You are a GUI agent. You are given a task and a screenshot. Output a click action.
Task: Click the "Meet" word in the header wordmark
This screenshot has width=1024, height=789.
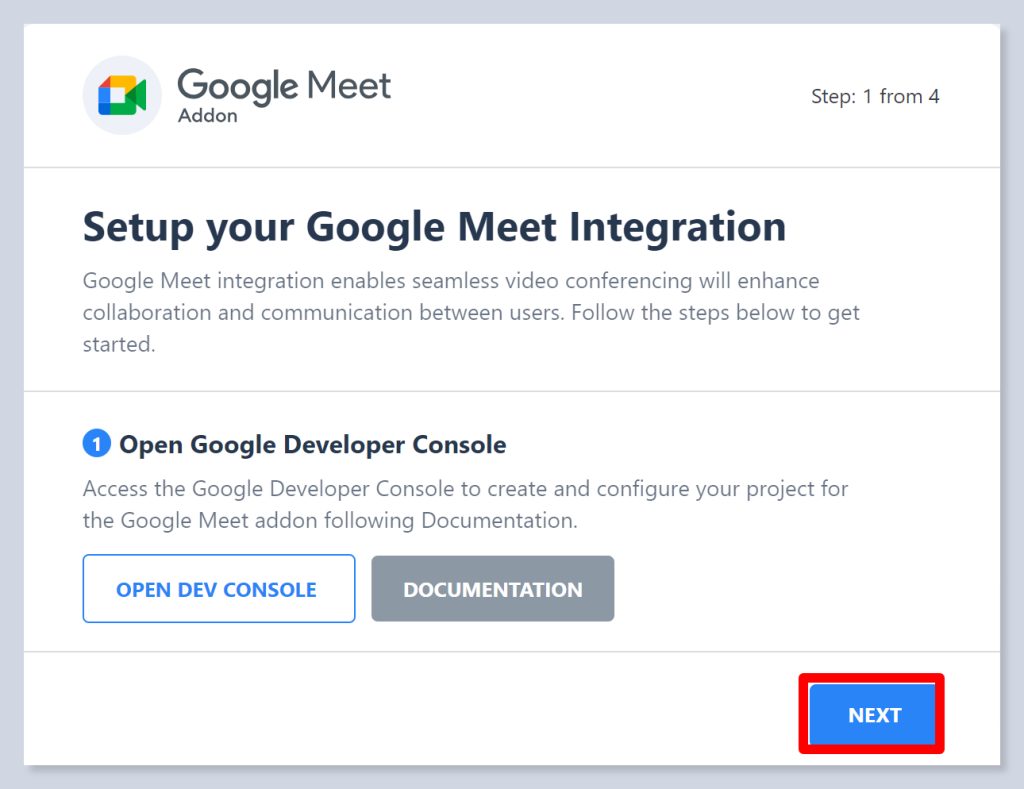tap(349, 86)
